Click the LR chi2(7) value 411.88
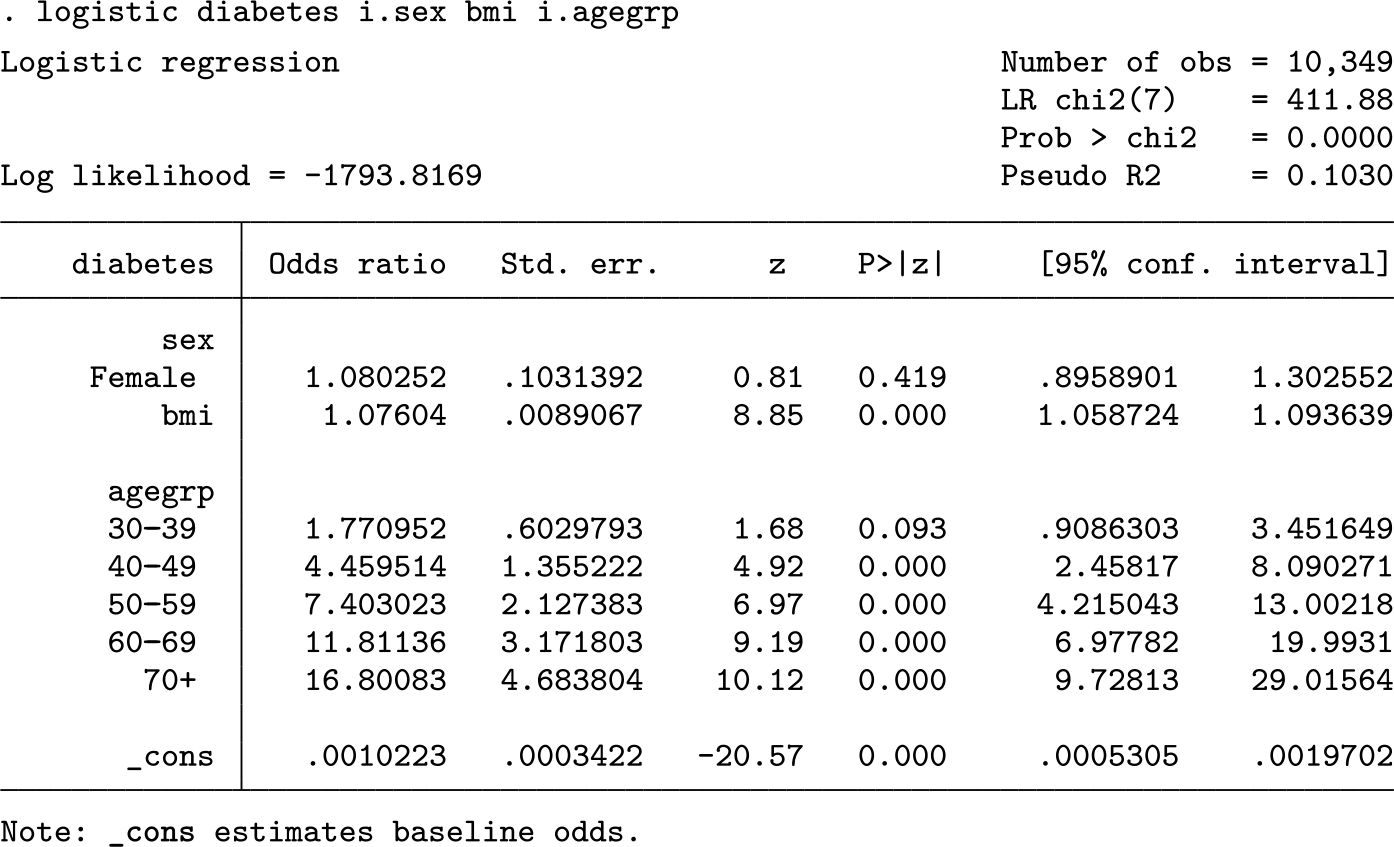The height and width of the screenshot is (847, 1394). pyautogui.click(x=1339, y=100)
